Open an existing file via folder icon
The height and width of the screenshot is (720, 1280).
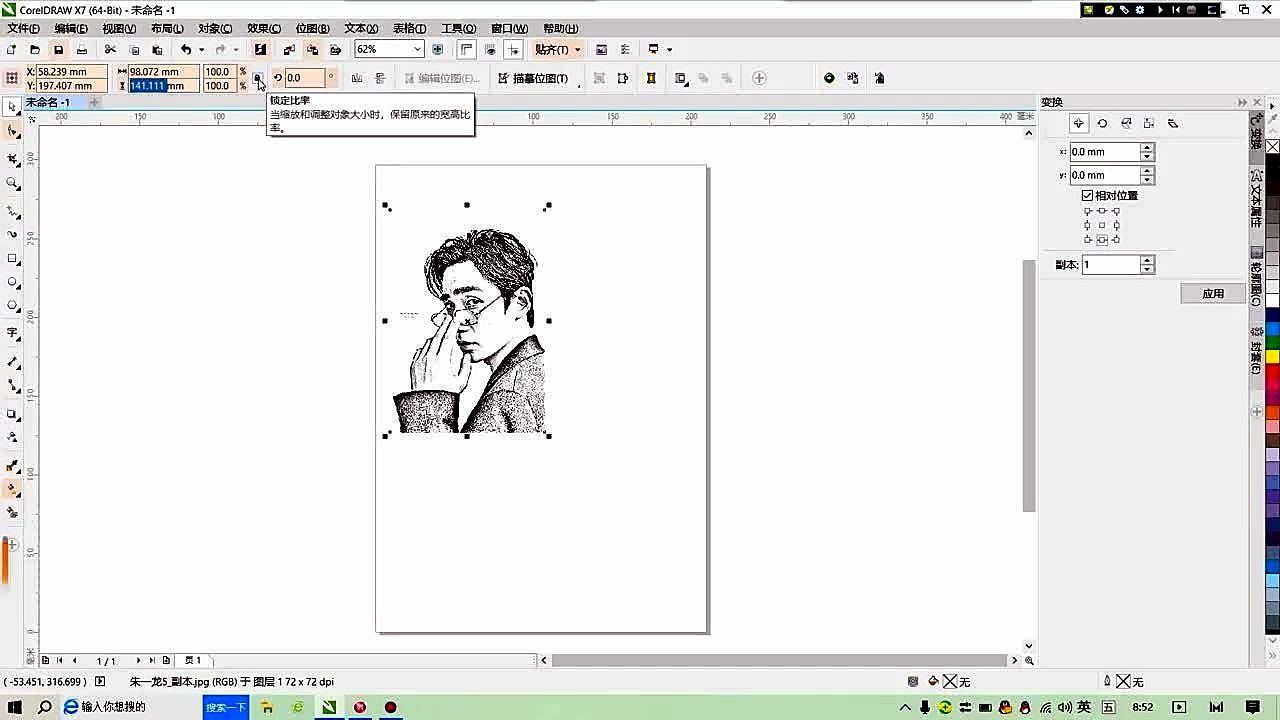35,49
